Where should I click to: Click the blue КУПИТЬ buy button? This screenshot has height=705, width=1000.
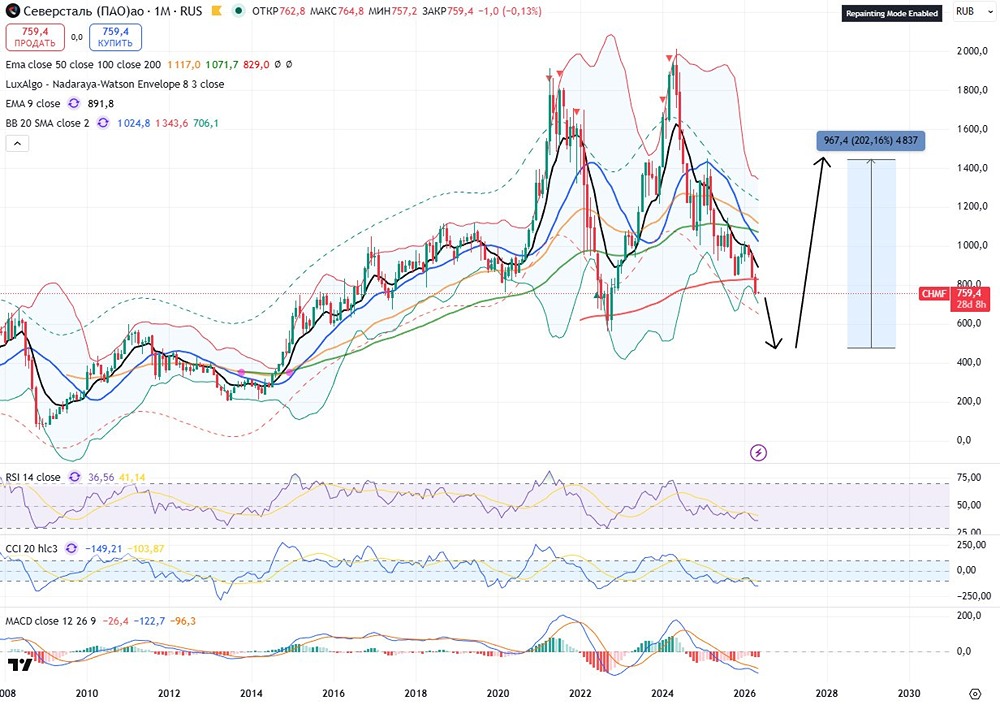(115, 37)
